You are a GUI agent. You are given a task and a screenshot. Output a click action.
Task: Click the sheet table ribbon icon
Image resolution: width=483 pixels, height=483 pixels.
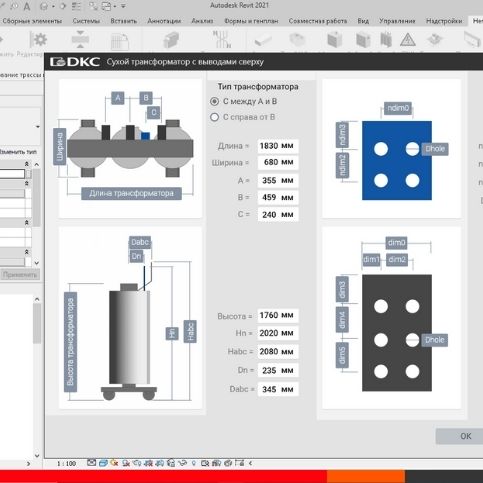coord(120,41)
